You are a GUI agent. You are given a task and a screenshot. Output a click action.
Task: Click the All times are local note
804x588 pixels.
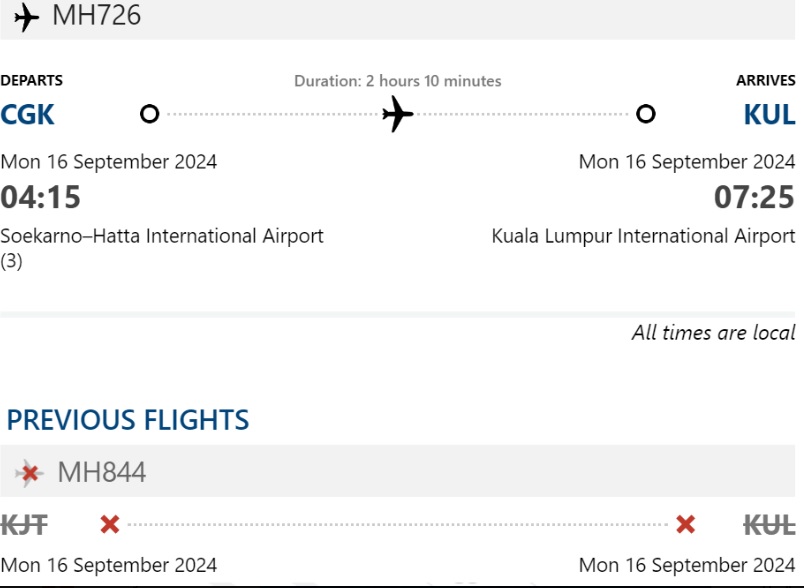(713, 333)
